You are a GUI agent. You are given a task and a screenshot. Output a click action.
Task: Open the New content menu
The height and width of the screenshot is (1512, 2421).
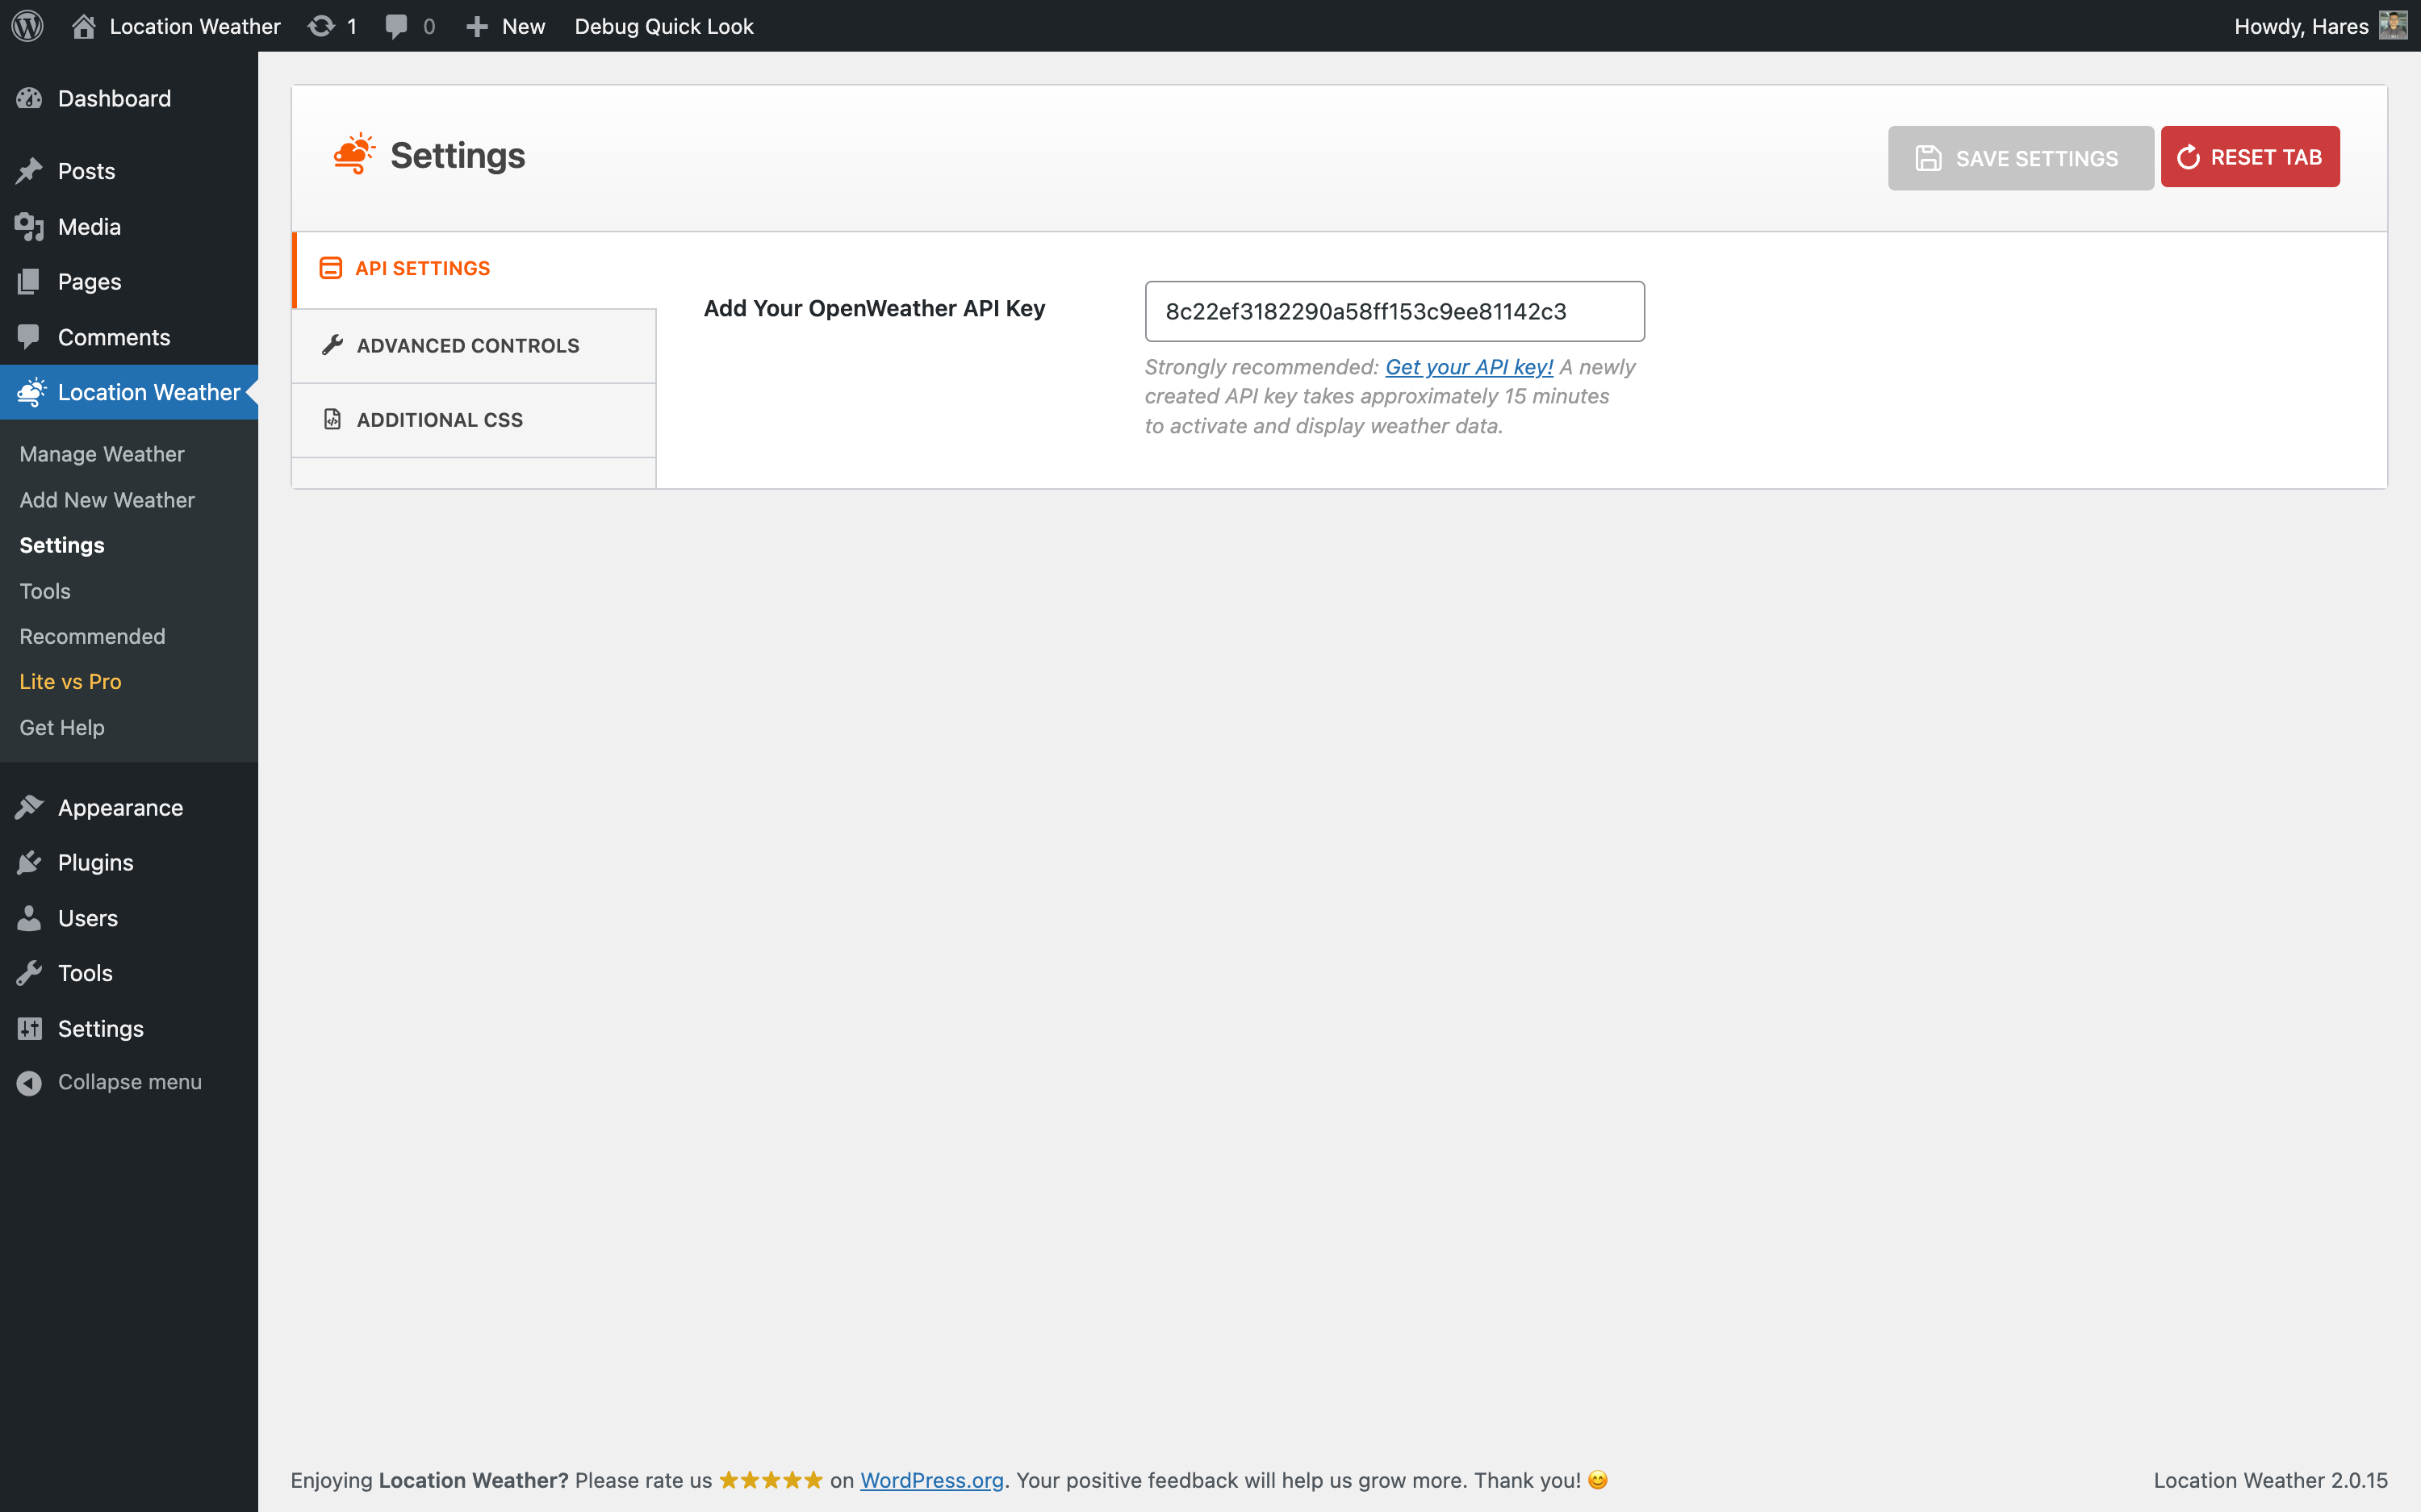pyautogui.click(x=506, y=26)
